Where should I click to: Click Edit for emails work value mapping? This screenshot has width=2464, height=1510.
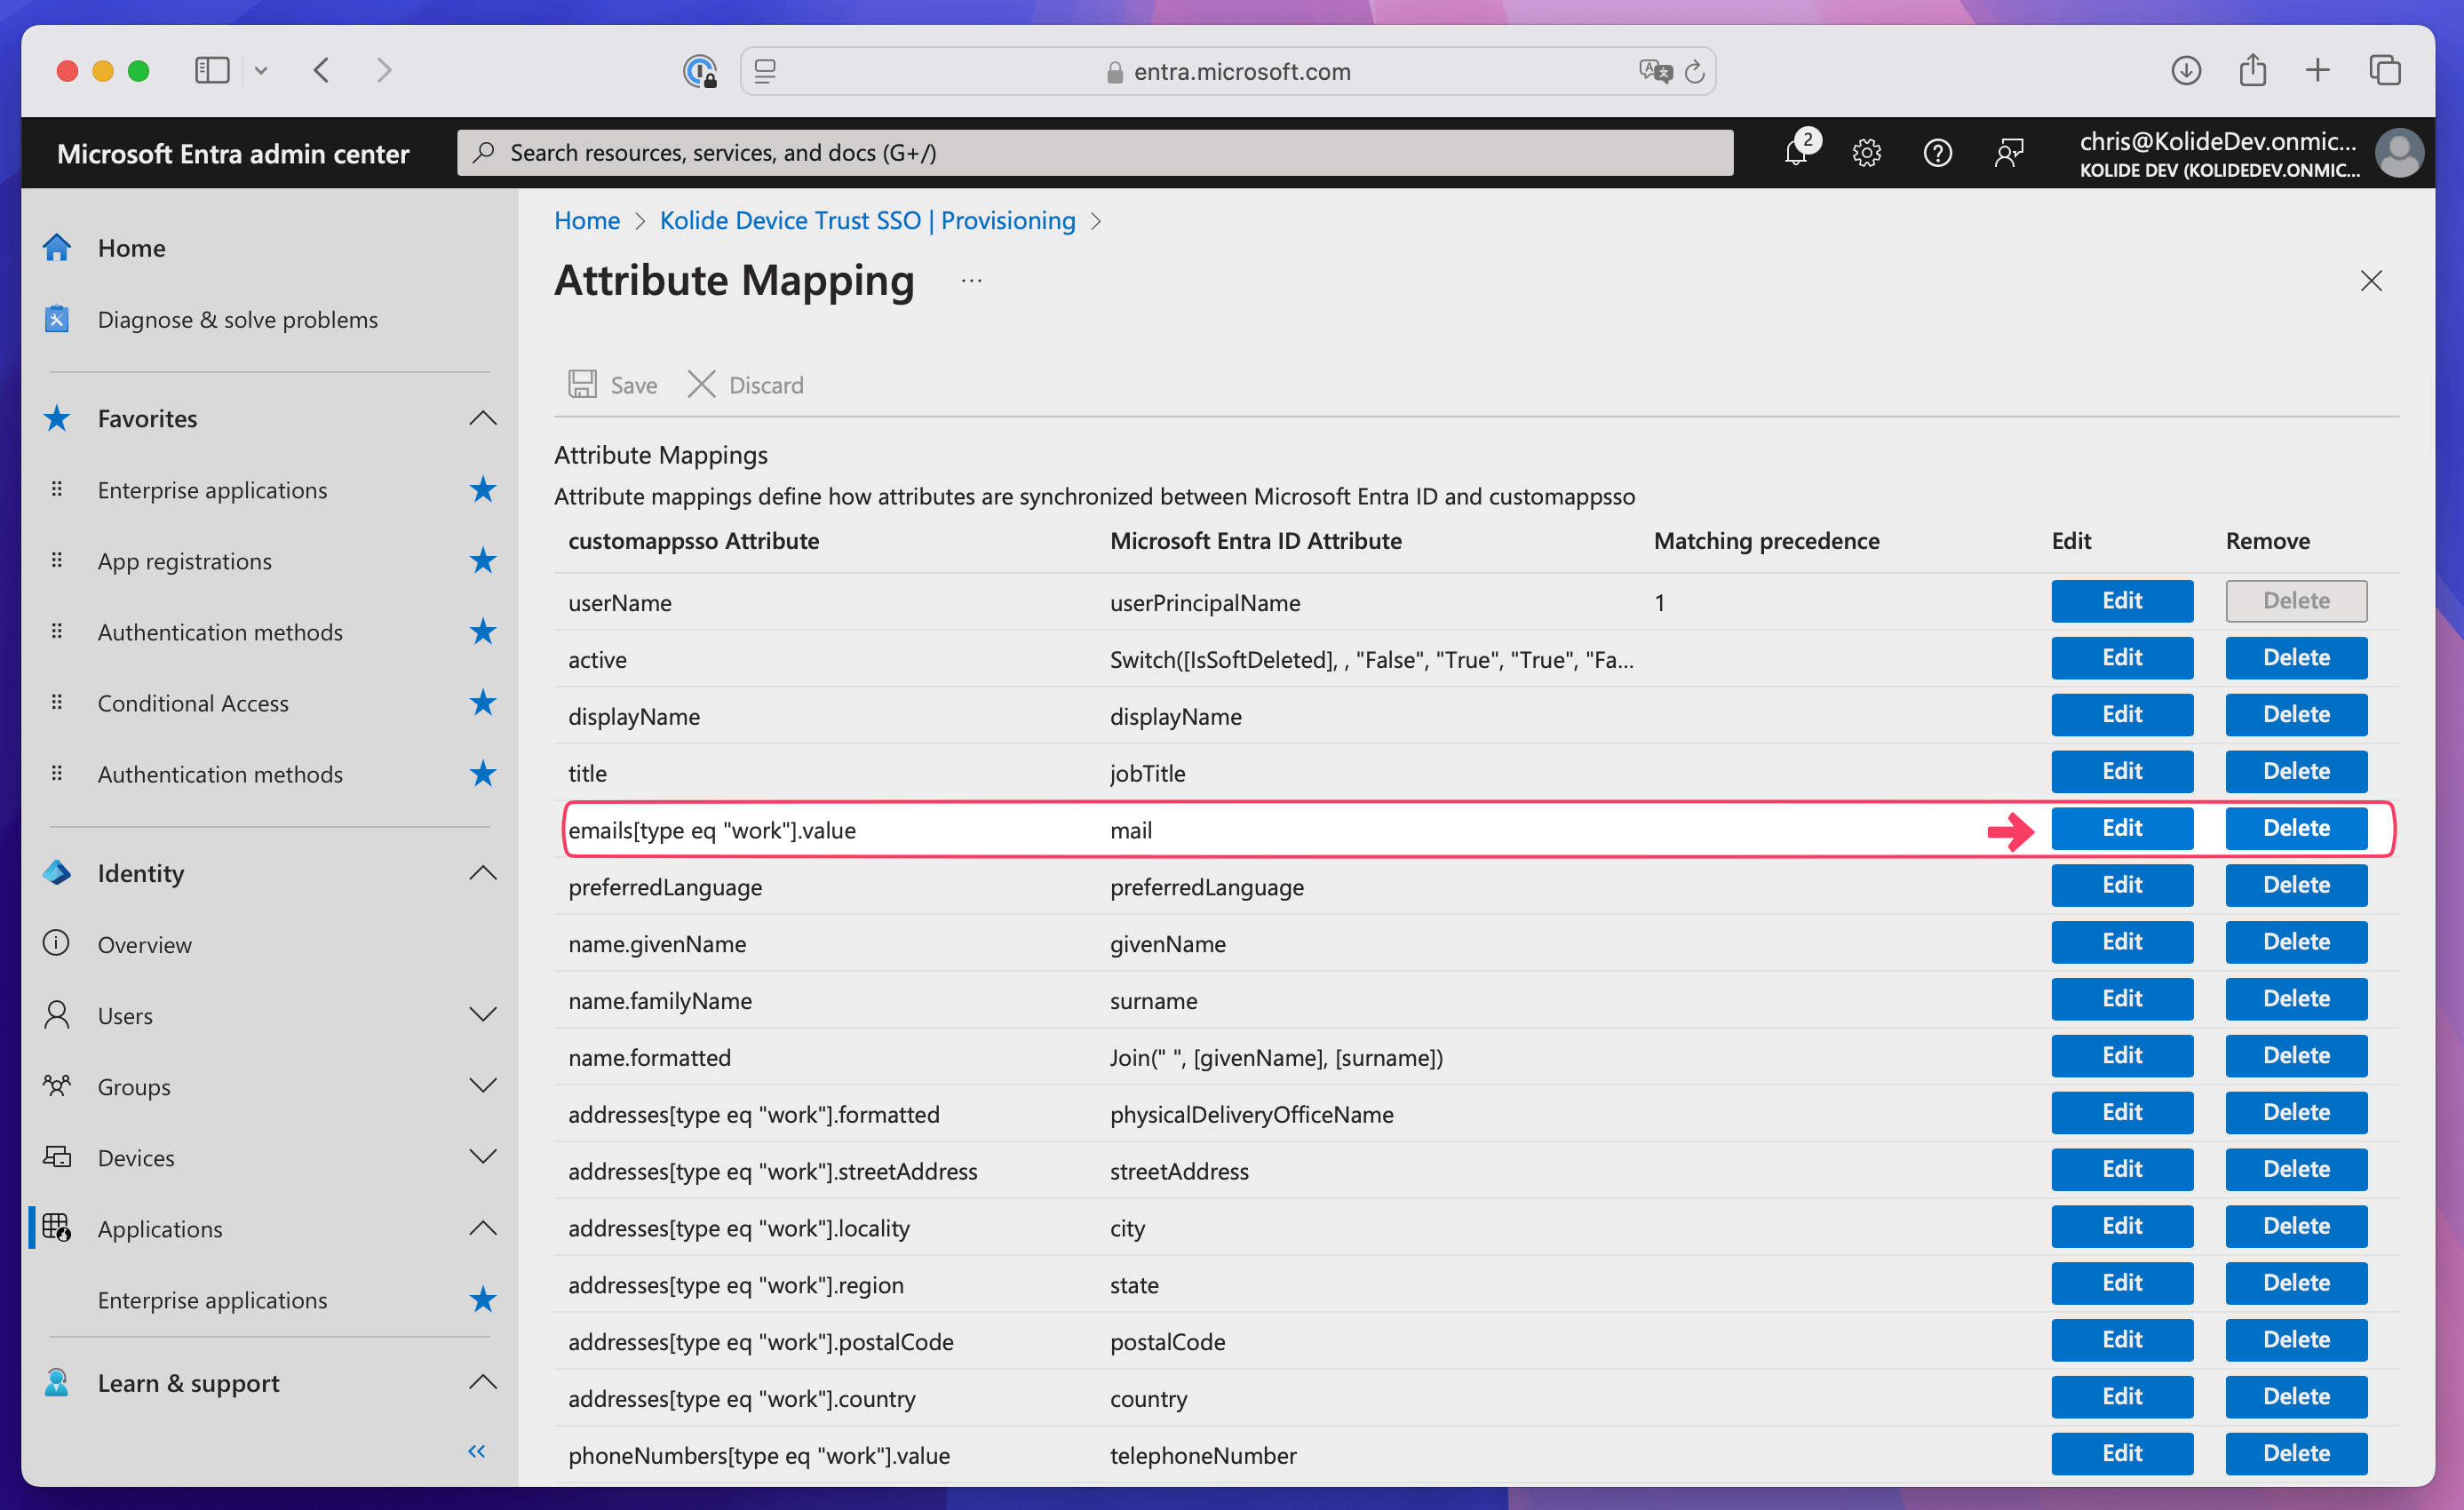click(x=2121, y=828)
